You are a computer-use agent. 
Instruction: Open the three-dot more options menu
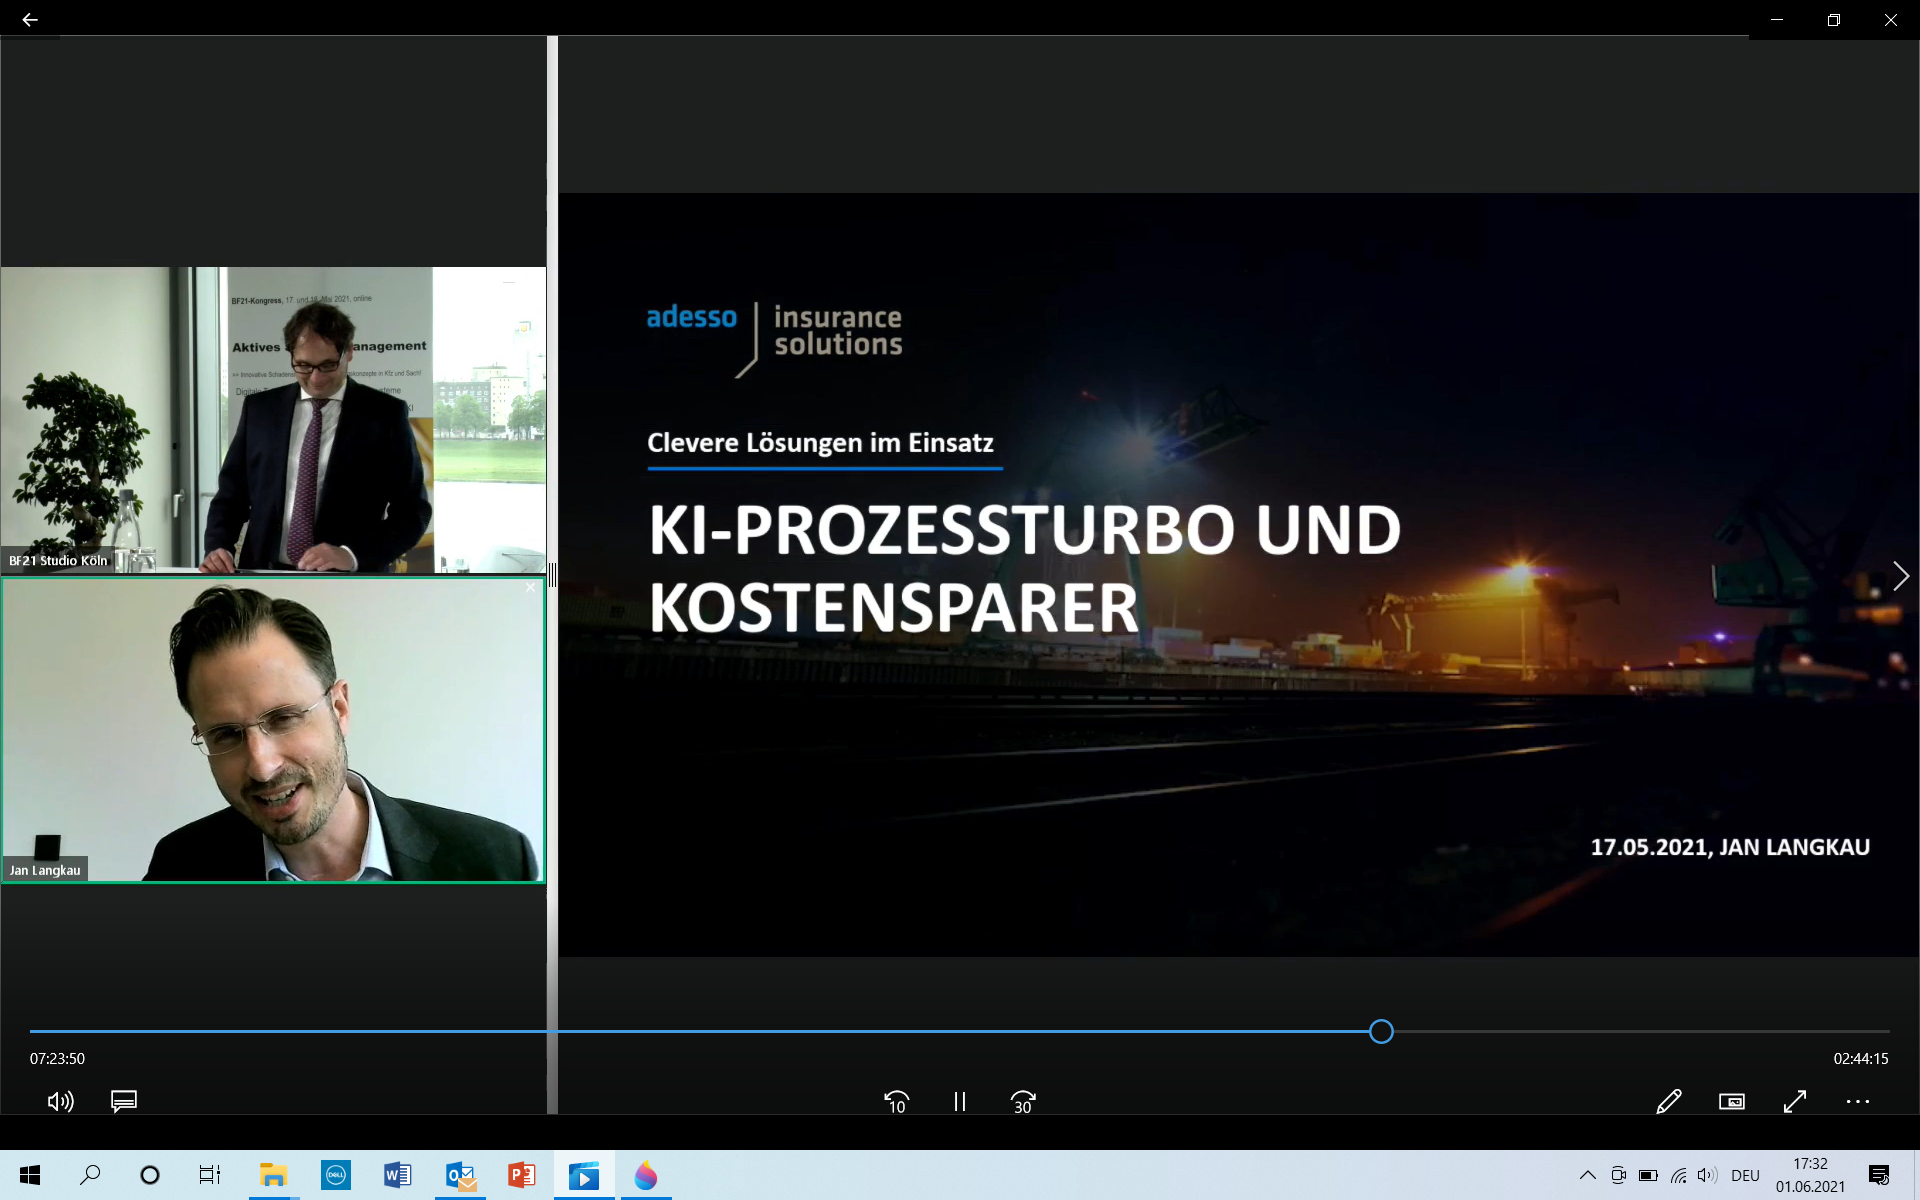click(1857, 1101)
